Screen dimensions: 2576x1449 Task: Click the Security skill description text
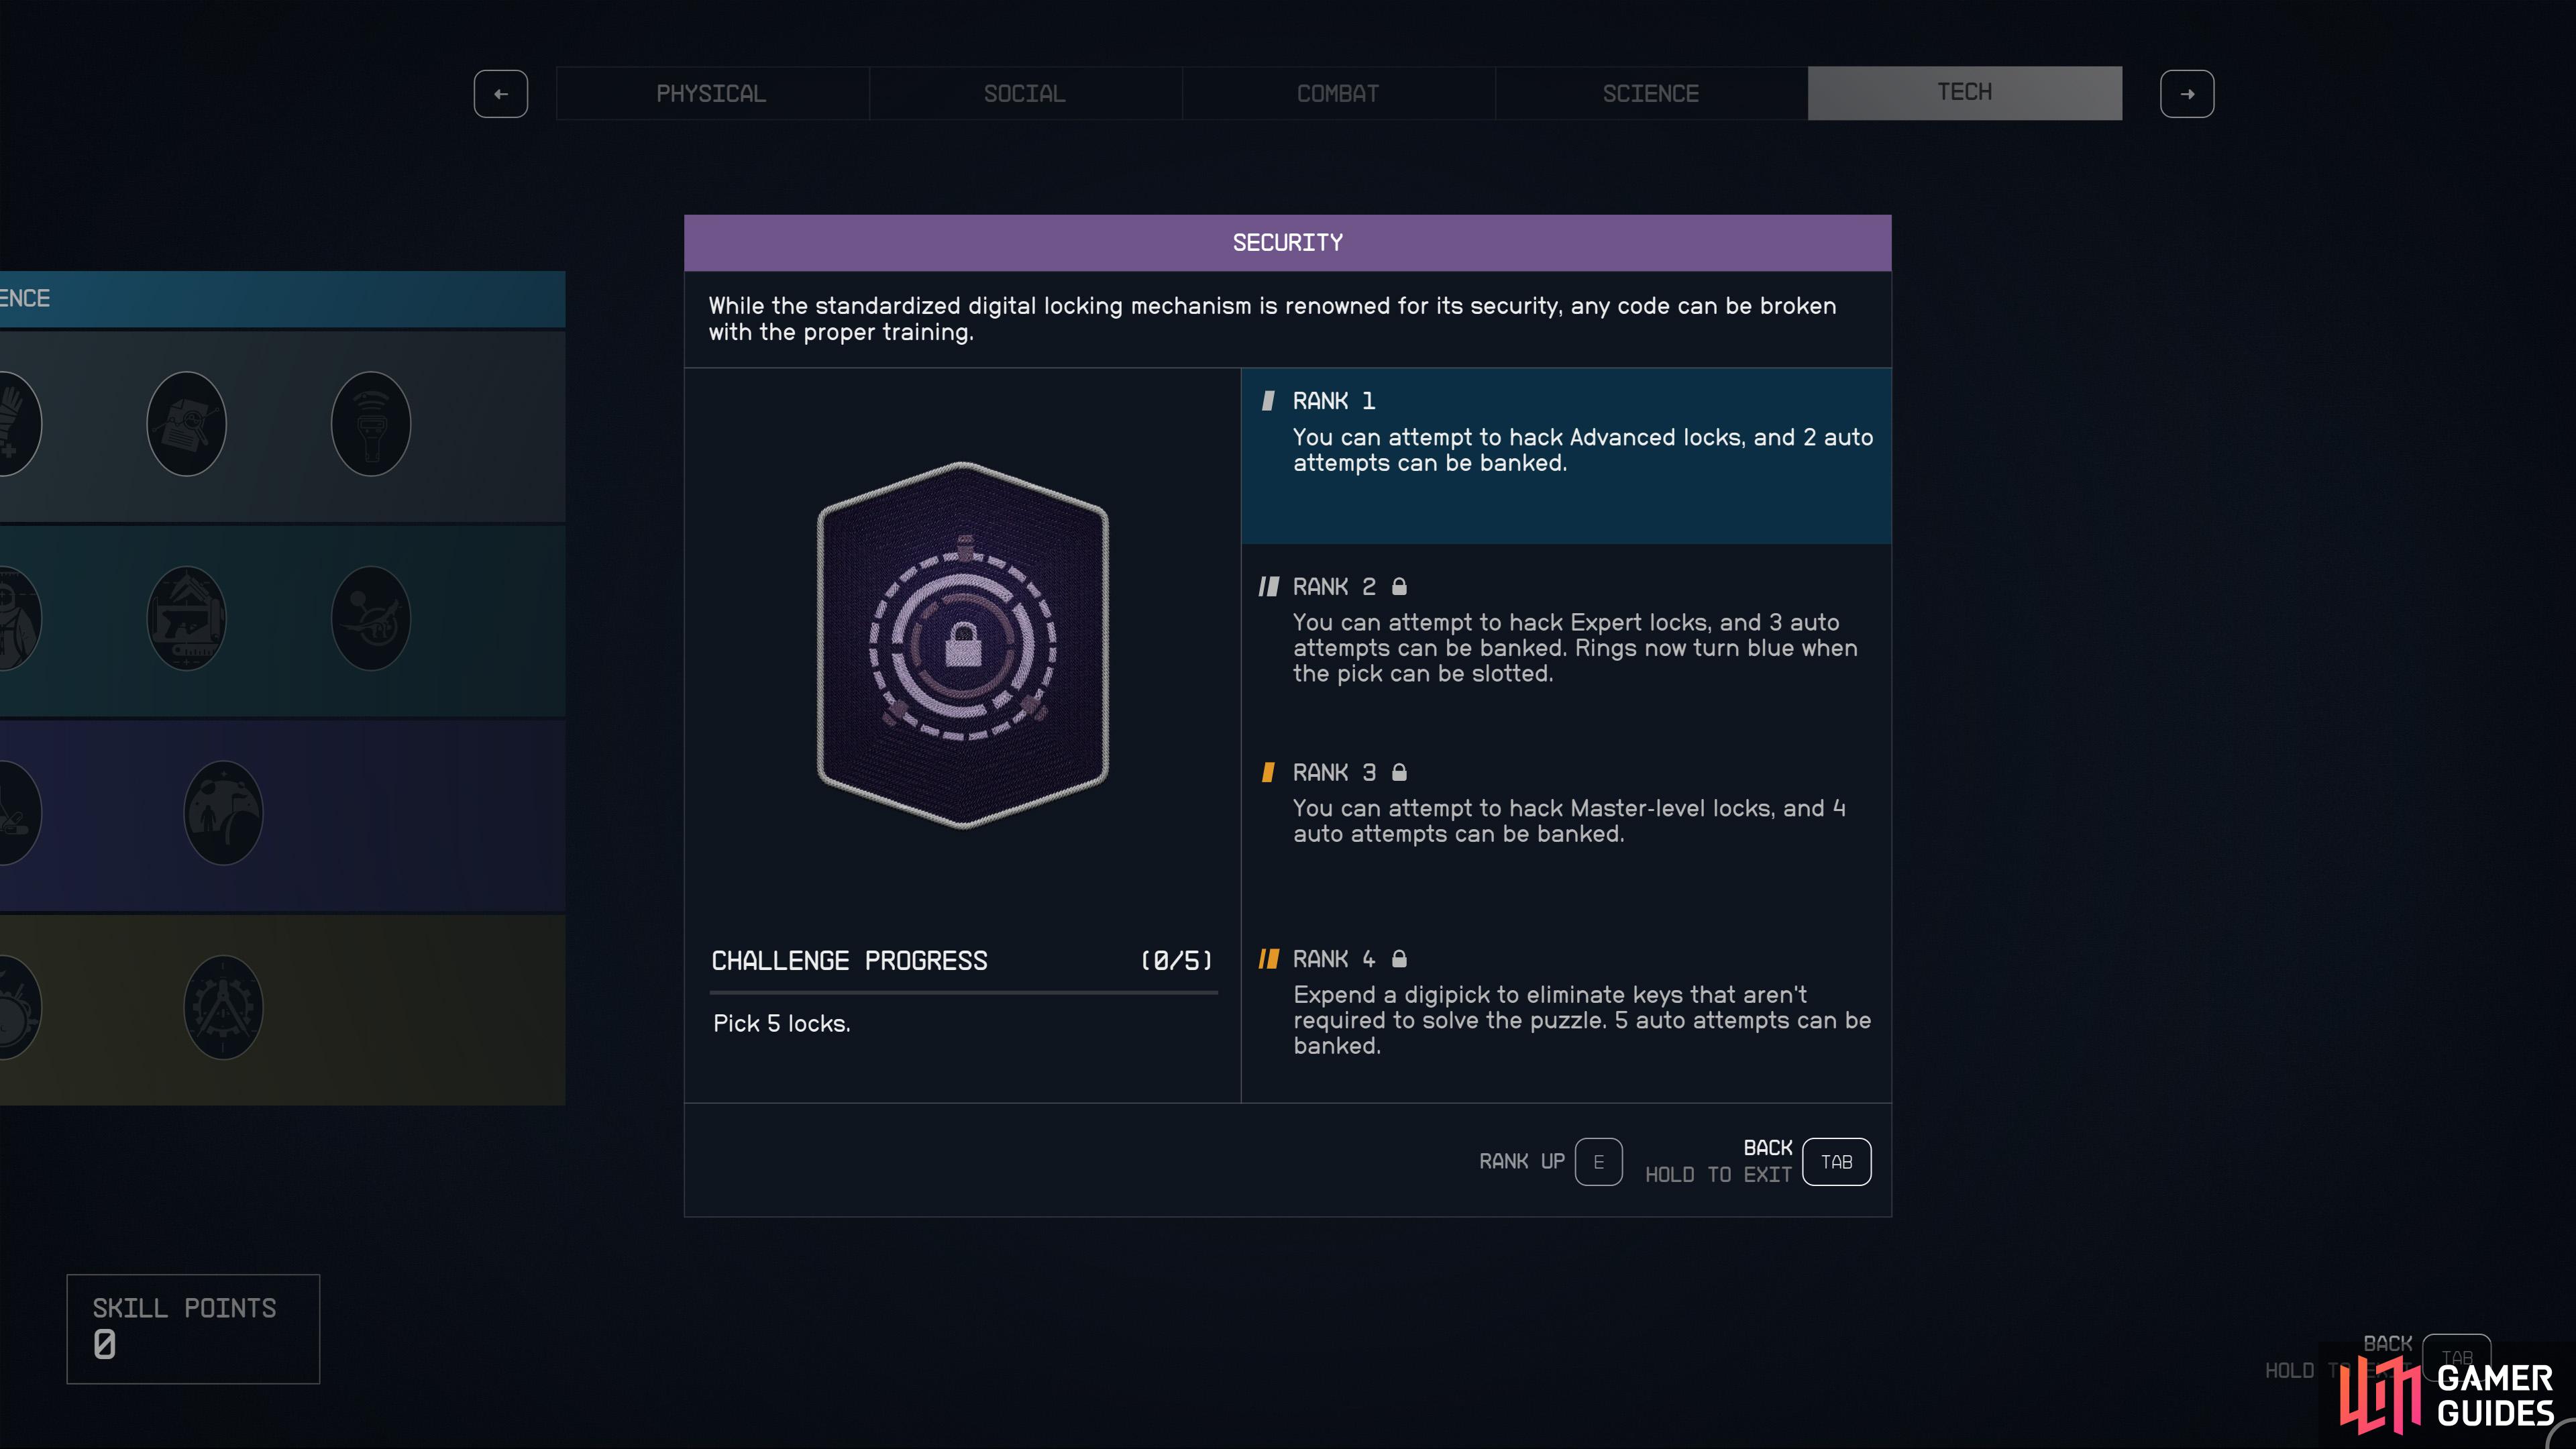click(x=1272, y=319)
